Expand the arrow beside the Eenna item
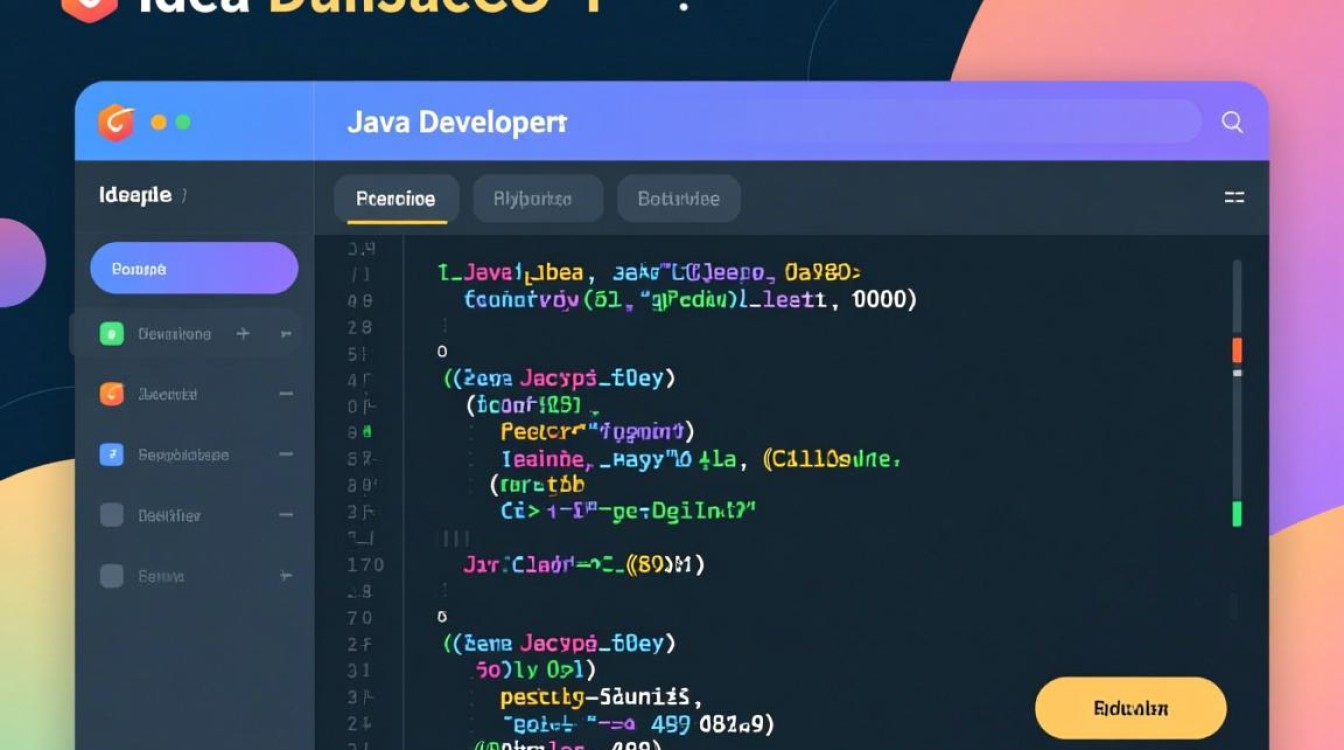The width and height of the screenshot is (1344, 750). 285,576
